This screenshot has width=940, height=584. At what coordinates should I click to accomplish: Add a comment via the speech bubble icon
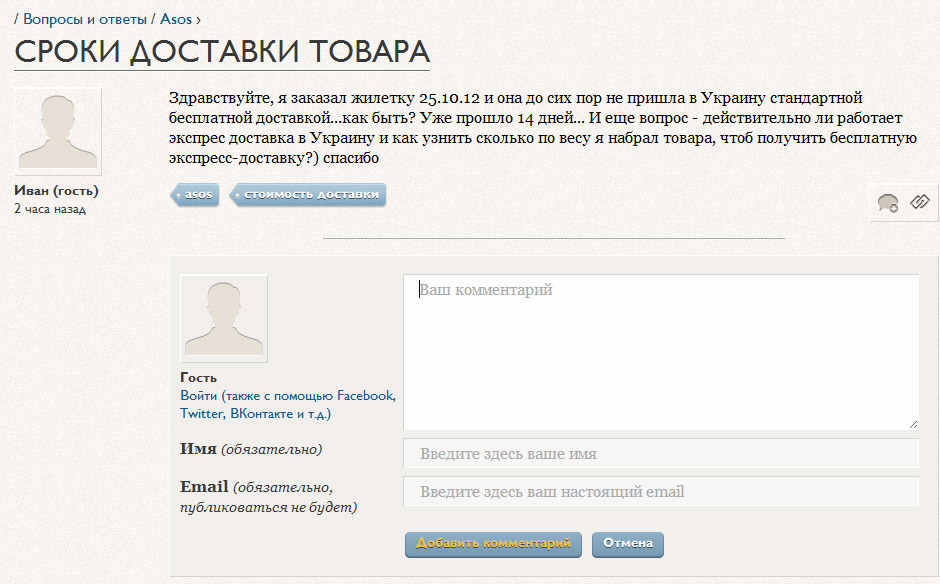[888, 202]
